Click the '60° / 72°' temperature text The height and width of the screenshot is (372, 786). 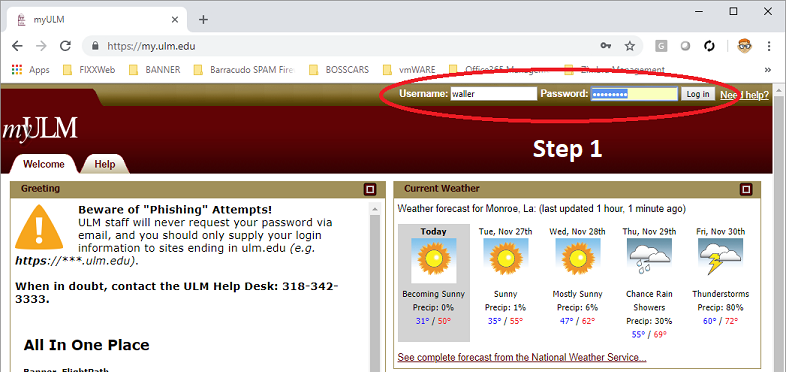(x=720, y=321)
